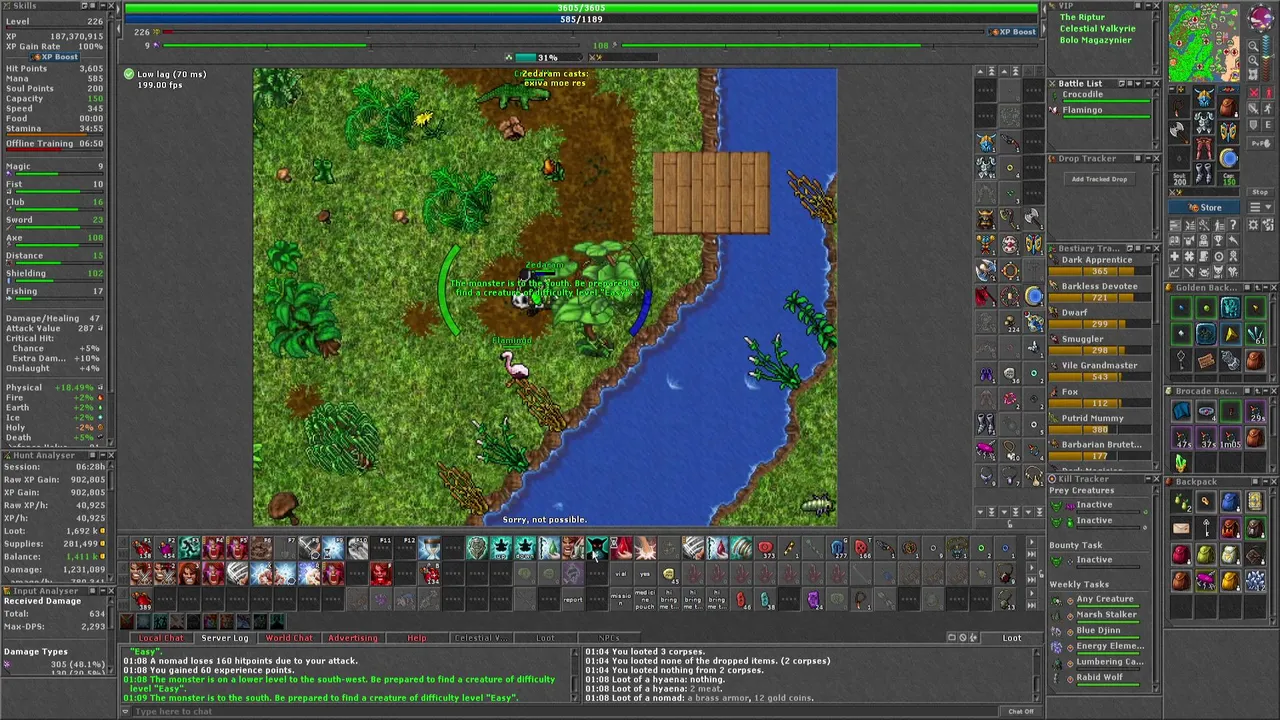Click the armor slot in inventory
This screenshot has height=720, width=1280.
coord(1204,122)
